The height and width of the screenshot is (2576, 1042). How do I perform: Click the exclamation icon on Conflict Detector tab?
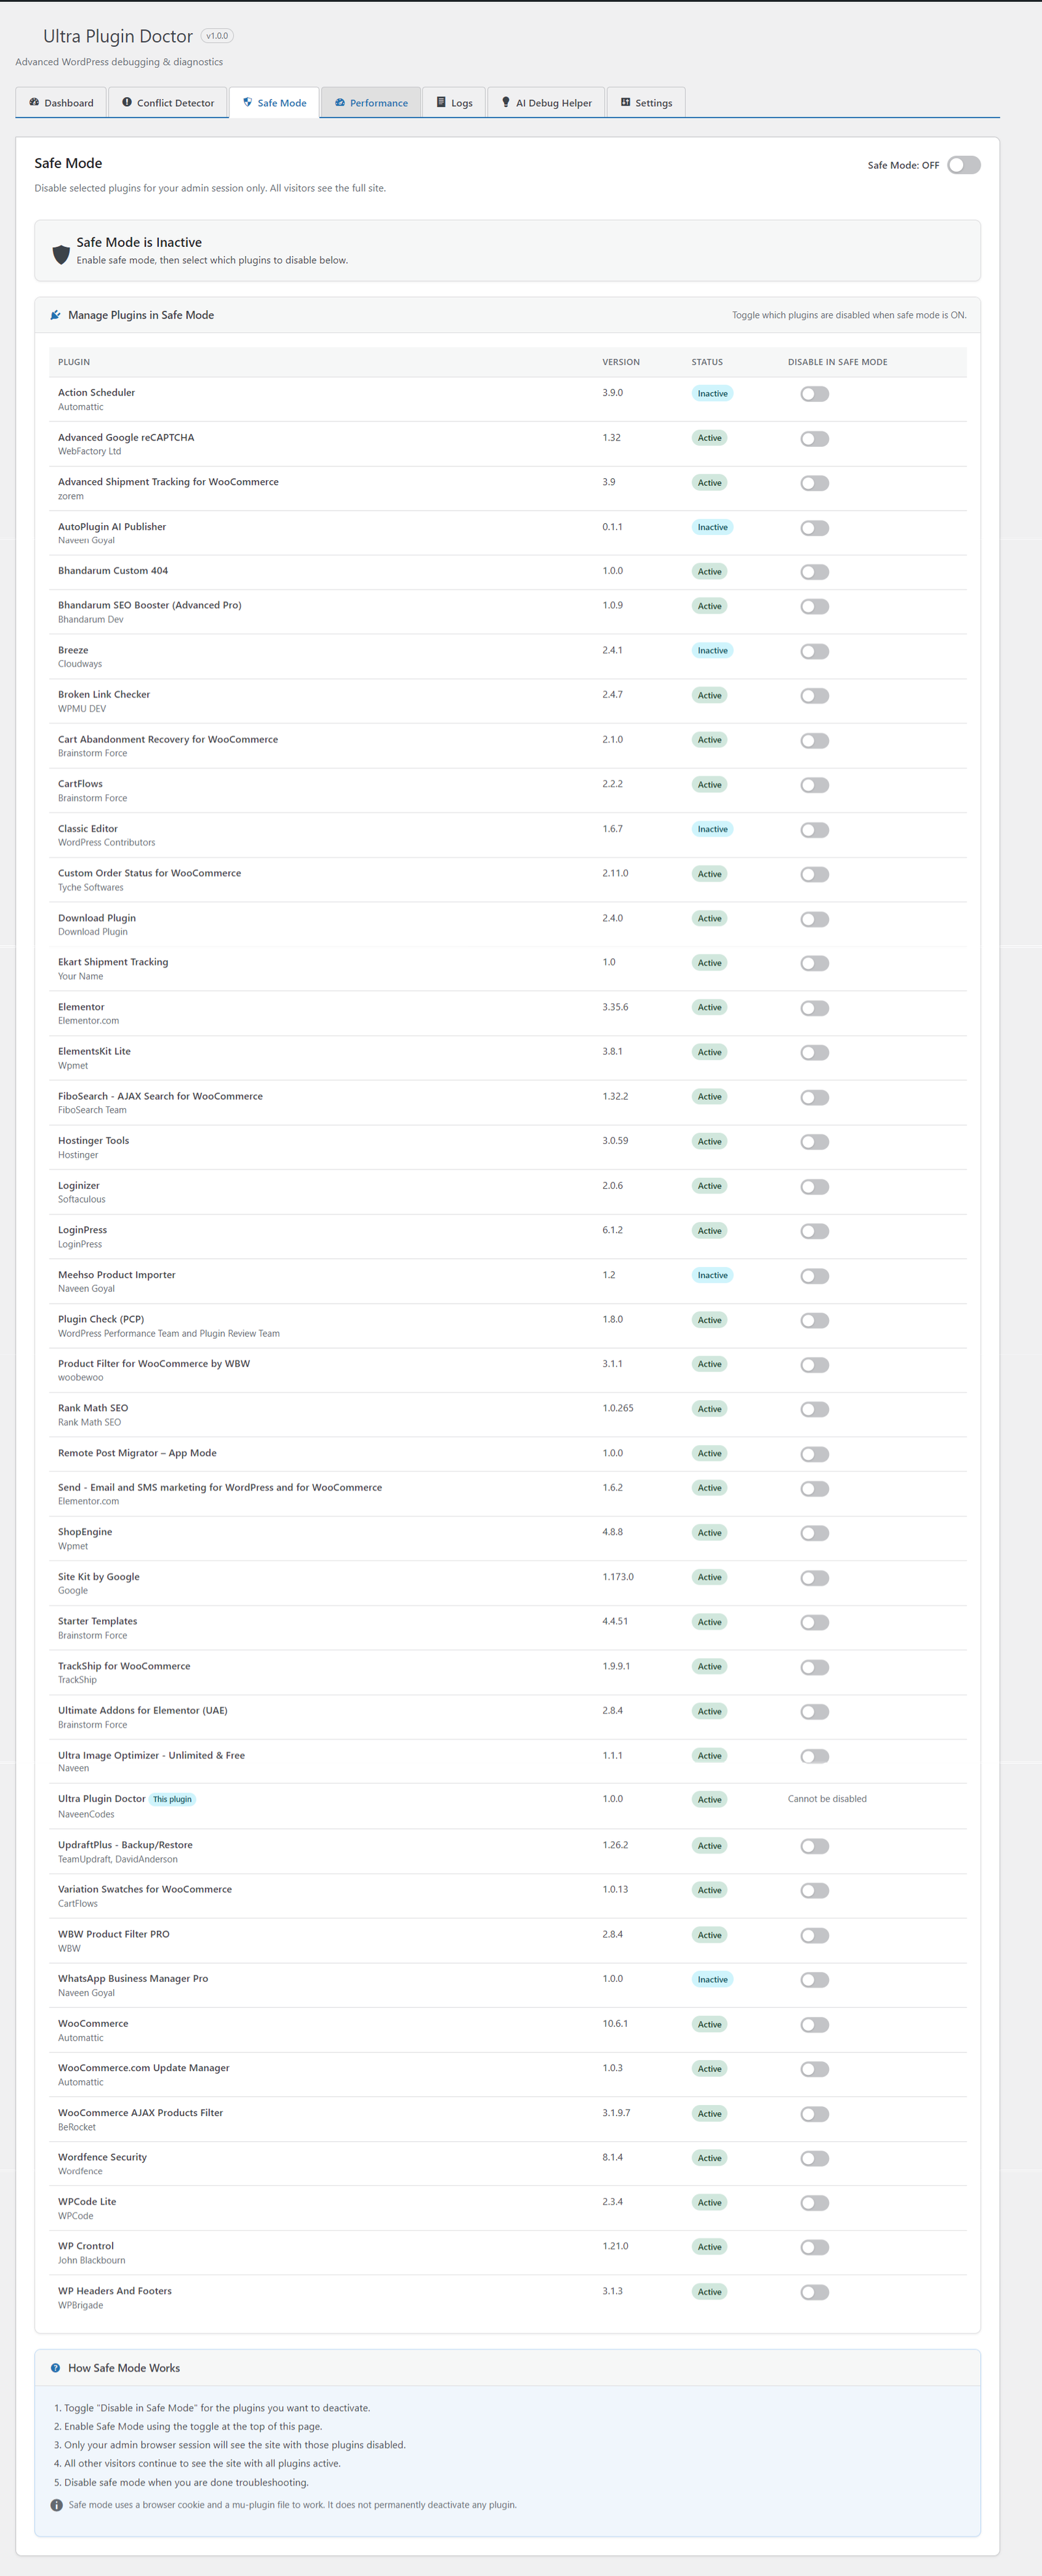[x=126, y=102]
